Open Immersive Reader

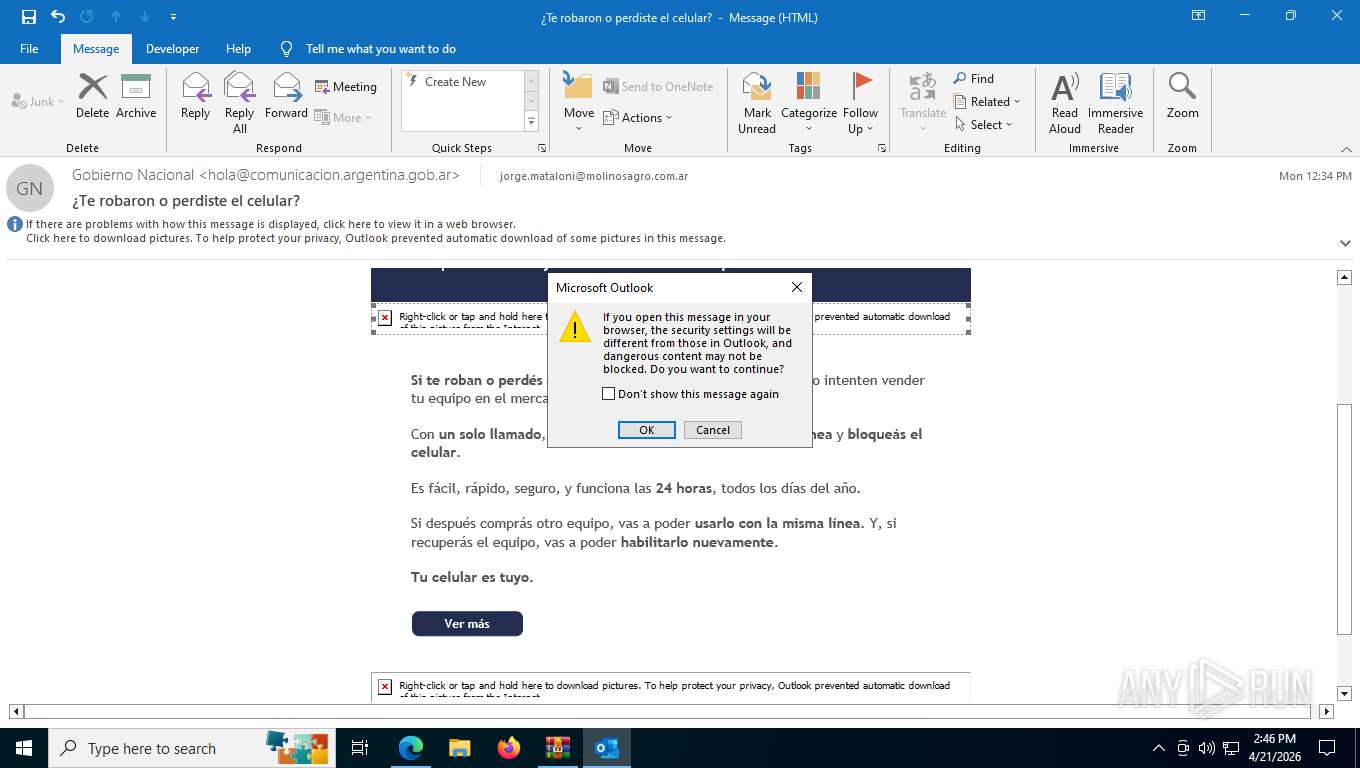[x=1116, y=103]
